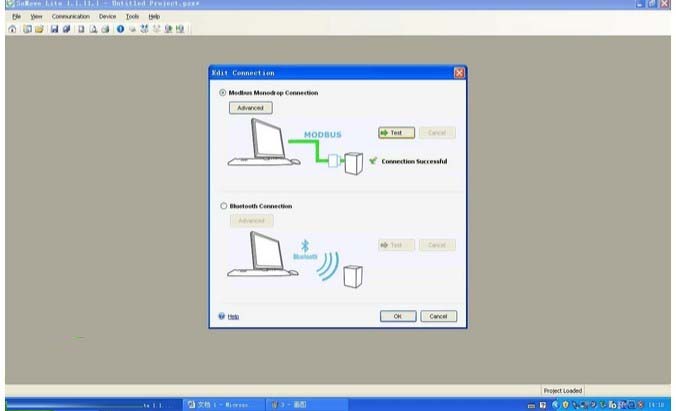Click the greyed-out Cancel button in the Bluetooth section

click(437, 245)
